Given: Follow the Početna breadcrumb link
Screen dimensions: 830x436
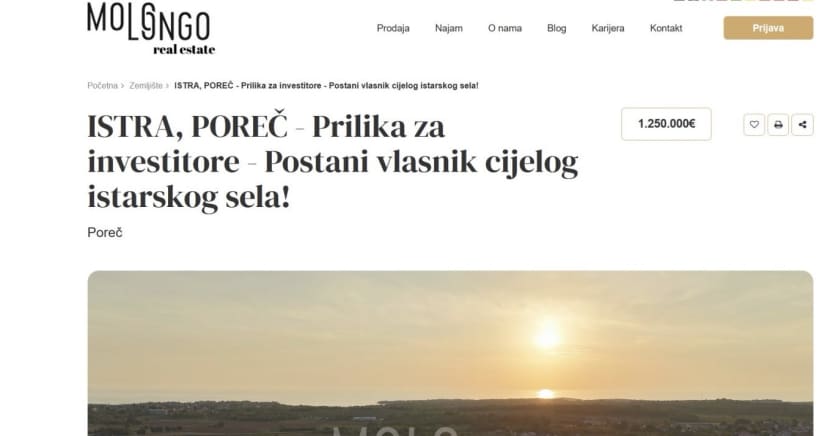Looking at the screenshot, I should (x=102, y=86).
